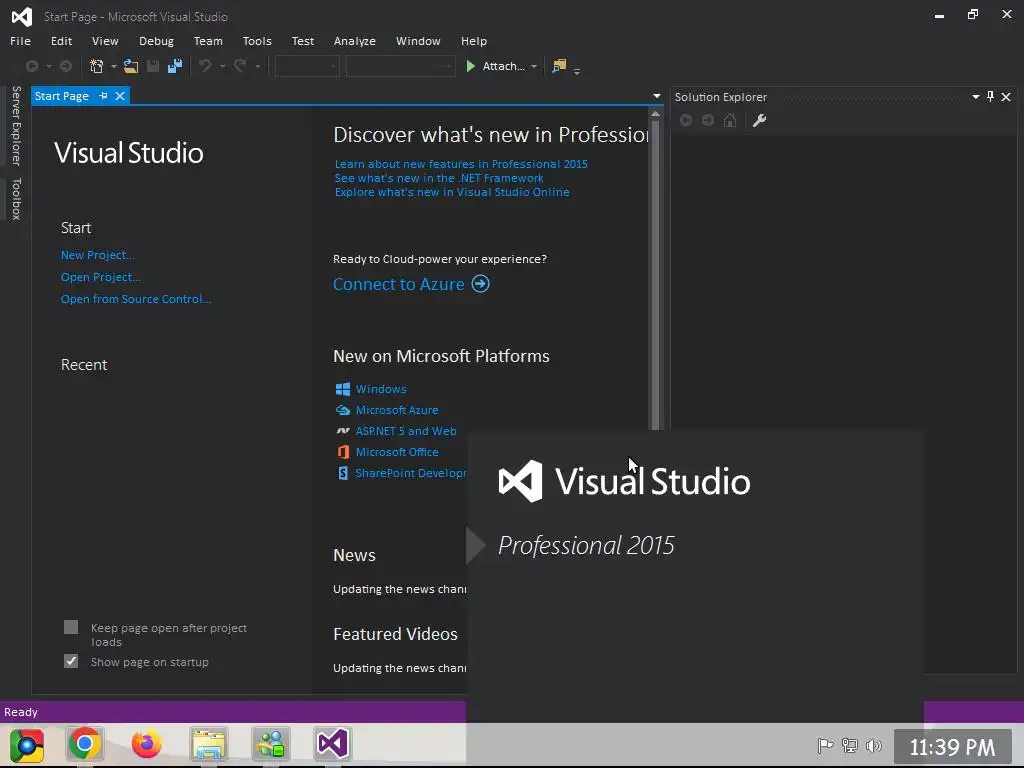Open Explore what's new in Visual Studio Online
Image resolution: width=1024 pixels, height=768 pixels.
452,192
